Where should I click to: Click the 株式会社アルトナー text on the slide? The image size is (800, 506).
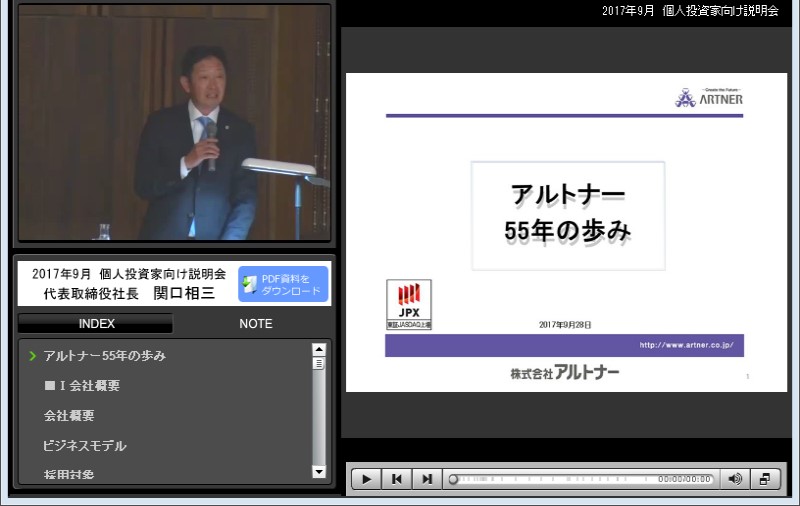coord(565,372)
